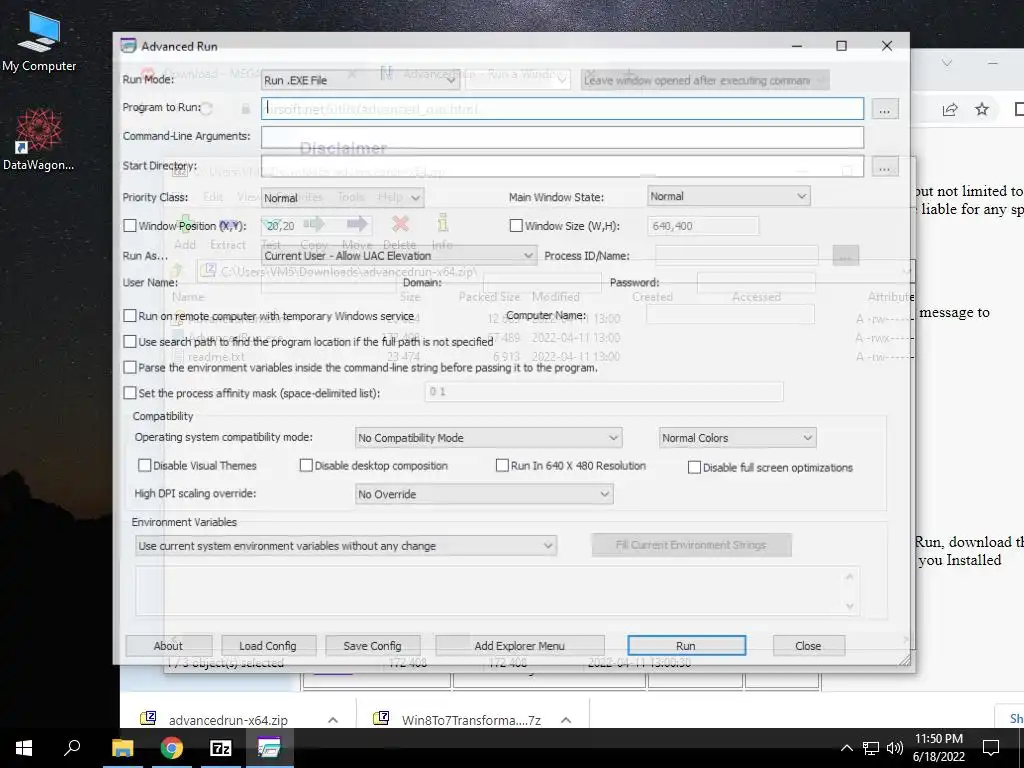Screen dimensions: 1024x768
Task: Focus the Command-Line Arguments field
Action: click(x=562, y=137)
